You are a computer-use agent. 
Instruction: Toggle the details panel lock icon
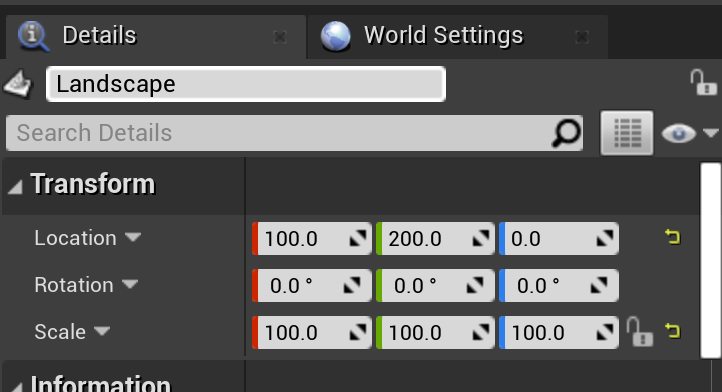[x=703, y=82]
